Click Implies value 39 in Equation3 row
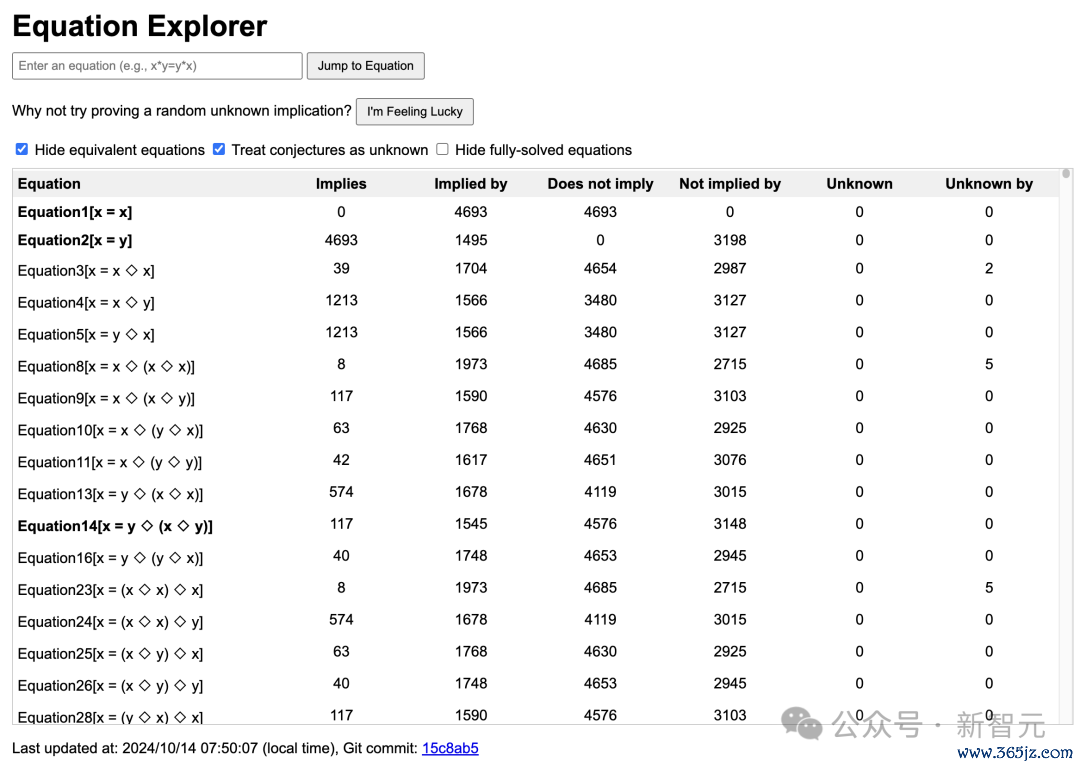 click(341, 269)
